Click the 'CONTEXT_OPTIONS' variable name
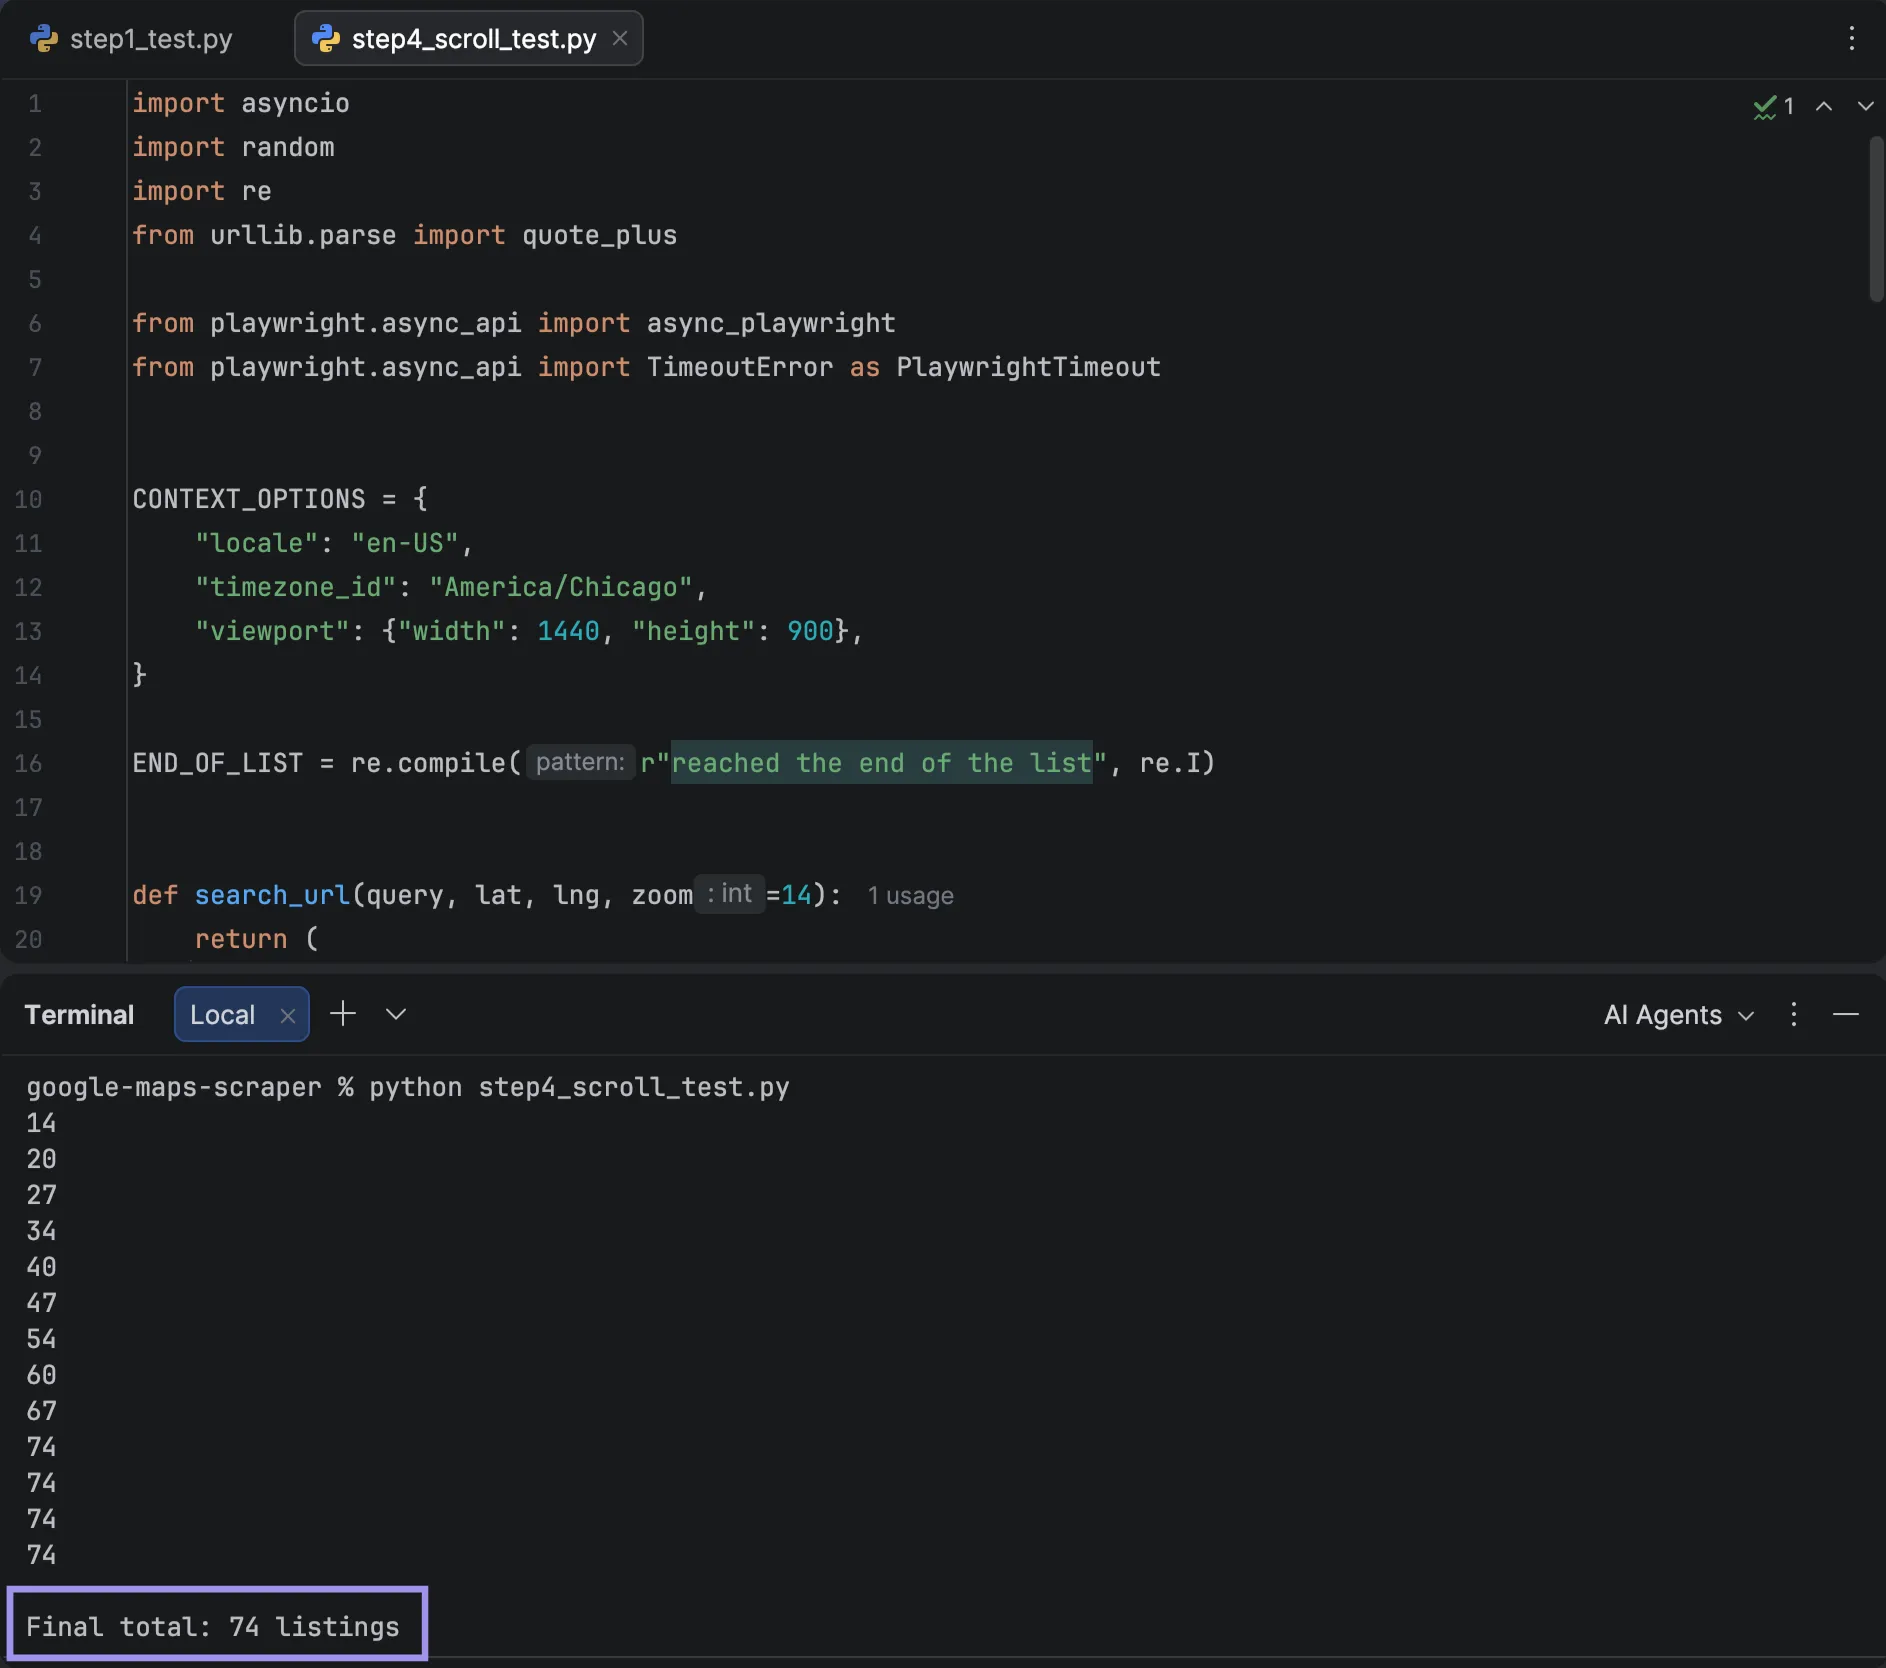 (x=249, y=499)
